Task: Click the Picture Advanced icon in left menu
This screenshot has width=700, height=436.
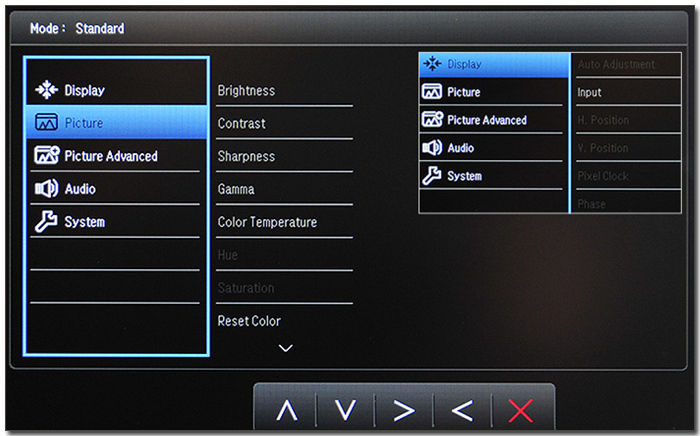Action: [47, 156]
